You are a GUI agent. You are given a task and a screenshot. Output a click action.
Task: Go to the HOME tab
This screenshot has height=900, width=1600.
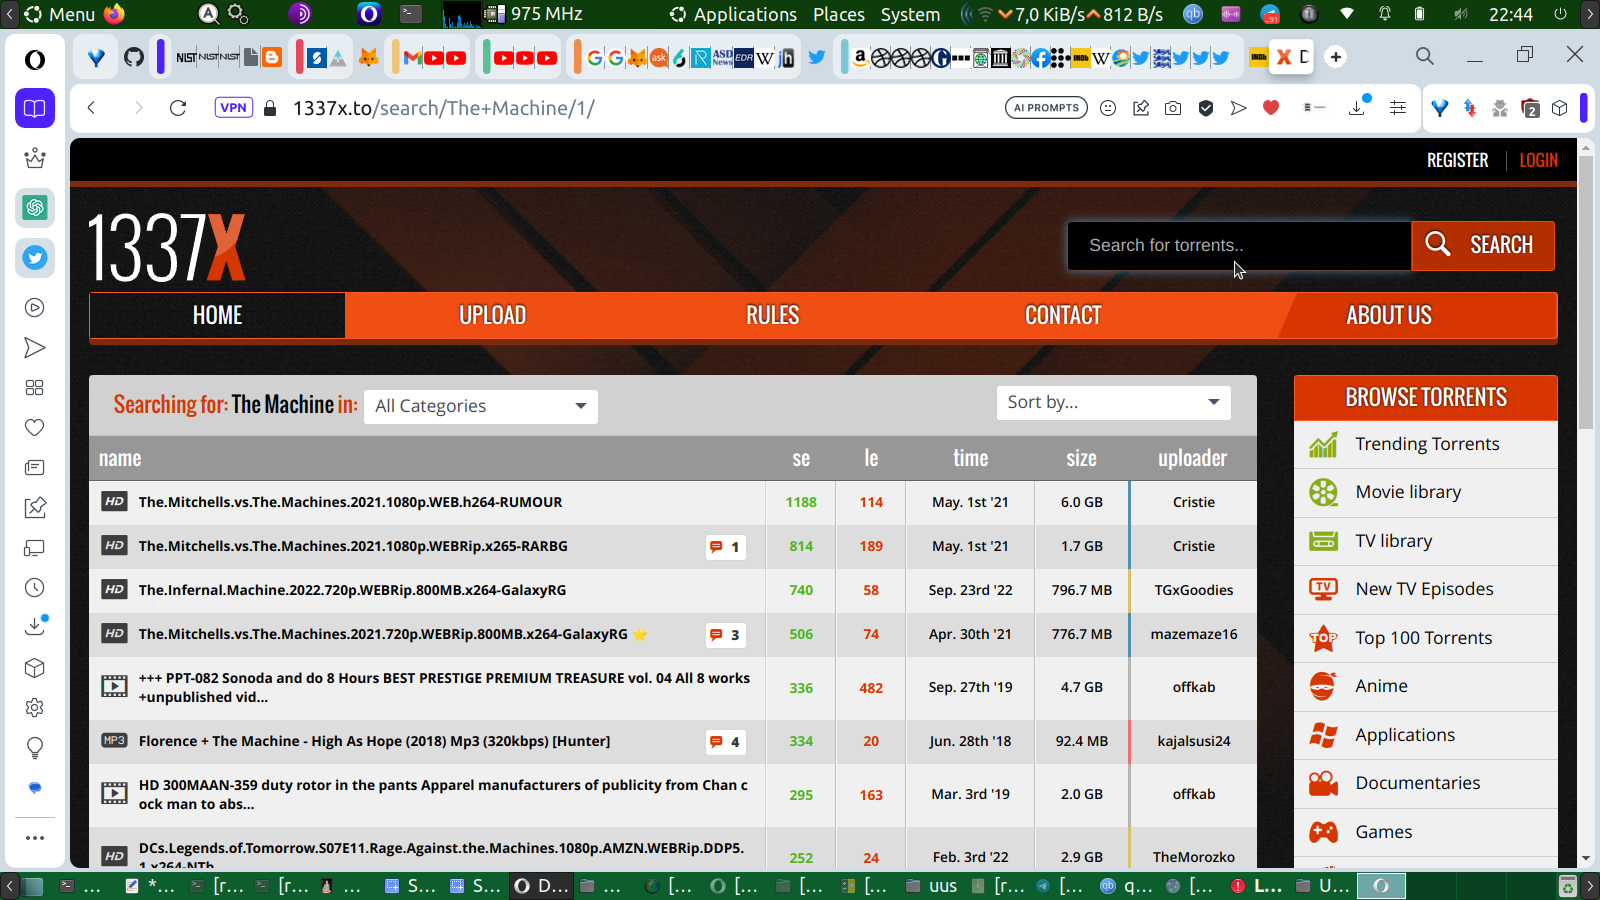pyautogui.click(x=217, y=316)
